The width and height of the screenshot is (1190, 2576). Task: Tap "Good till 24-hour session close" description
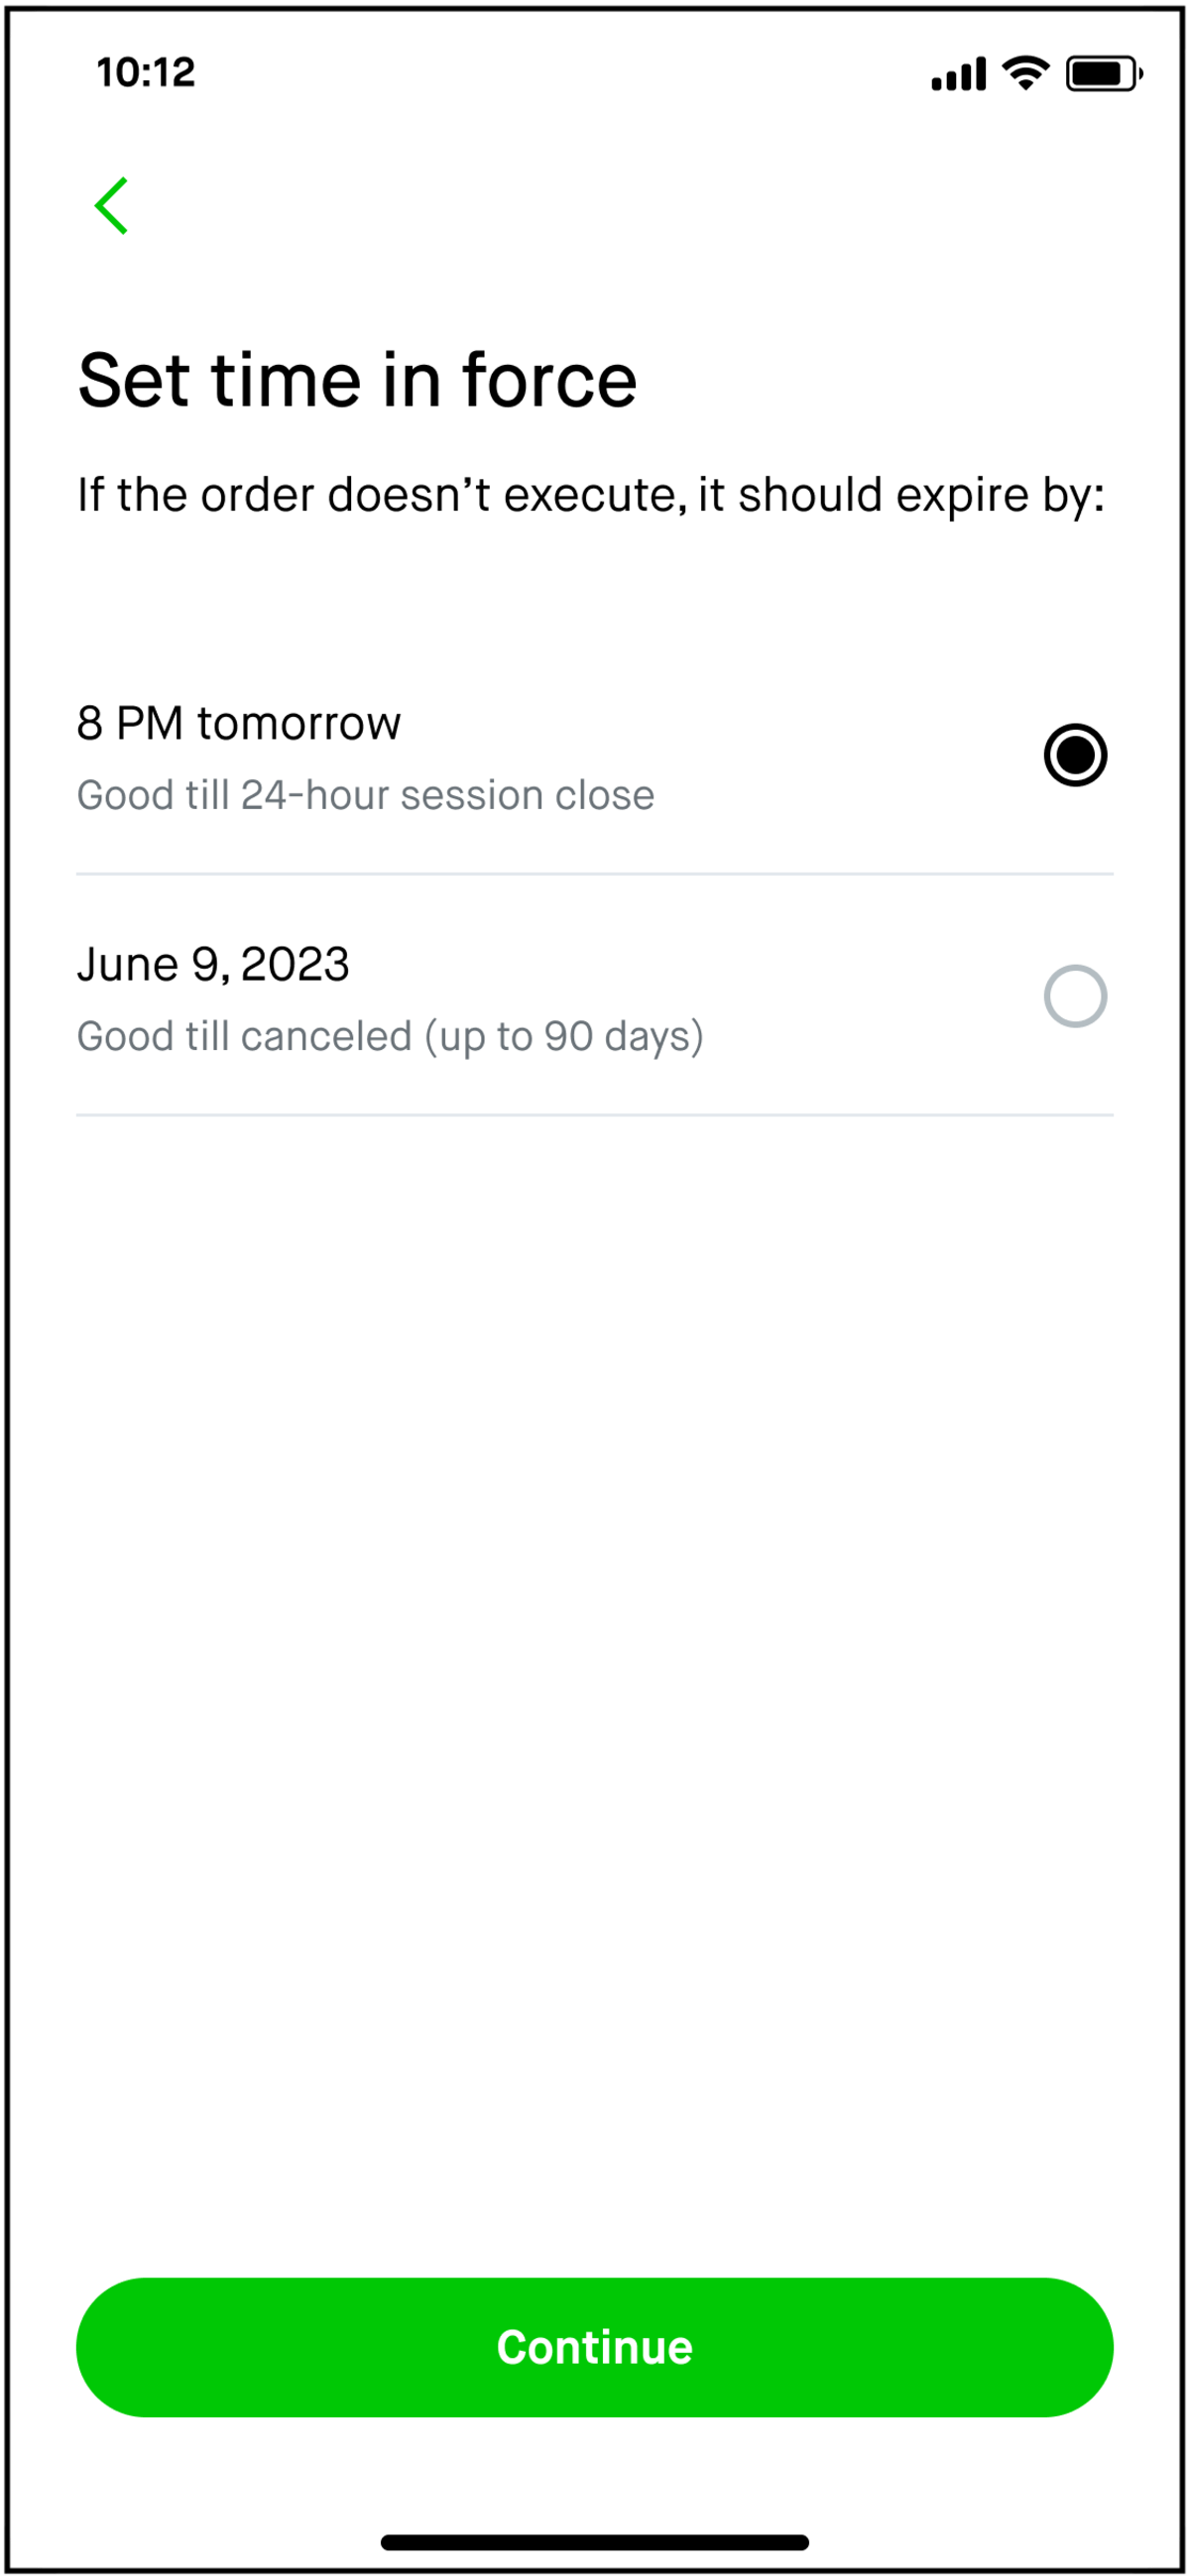pos(366,796)
